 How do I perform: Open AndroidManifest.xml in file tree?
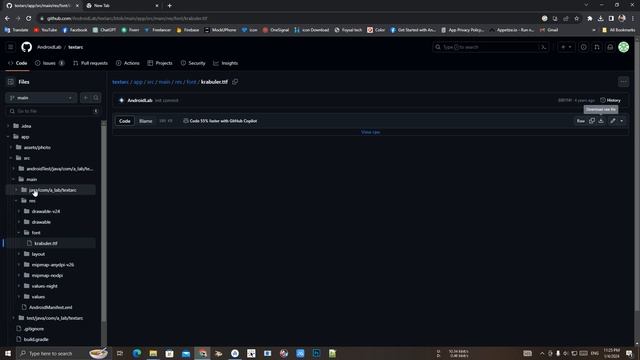51,307
